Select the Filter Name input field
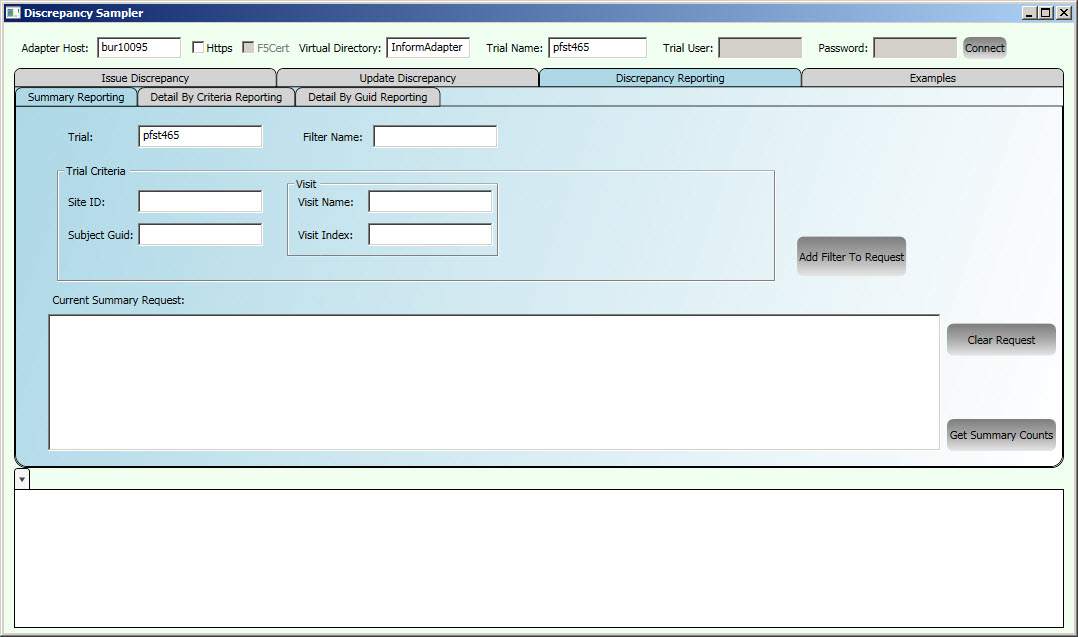1078x637 pixels. 434,136
